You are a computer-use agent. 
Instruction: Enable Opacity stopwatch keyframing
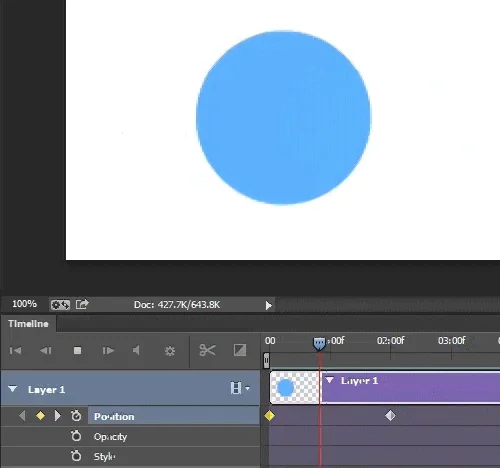pos(76,436)
